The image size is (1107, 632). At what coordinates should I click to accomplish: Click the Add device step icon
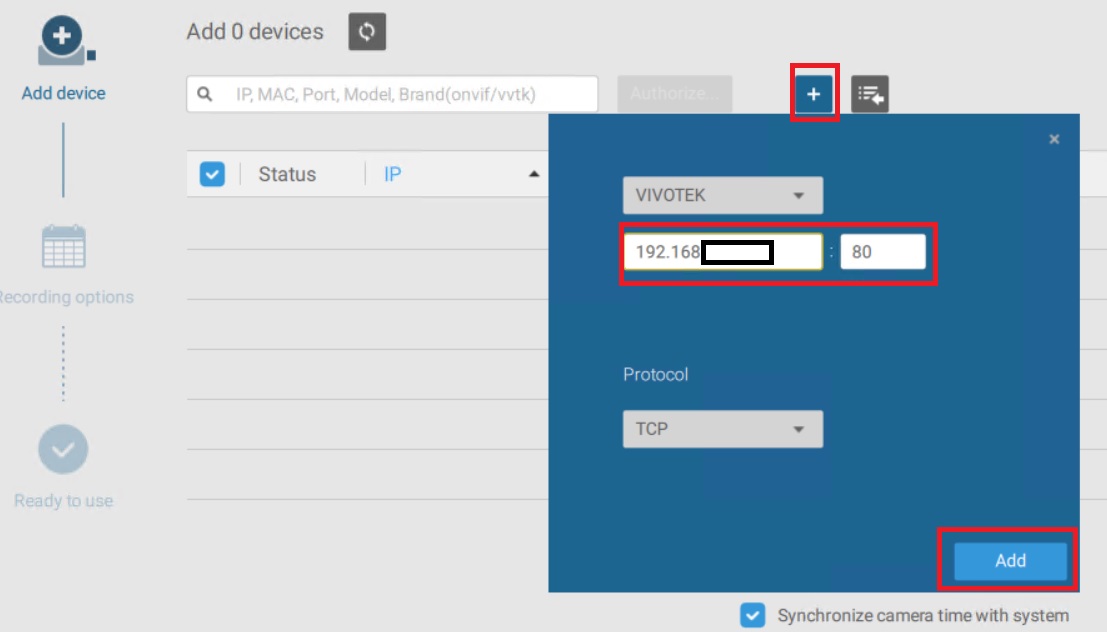[x=64, y=41]
